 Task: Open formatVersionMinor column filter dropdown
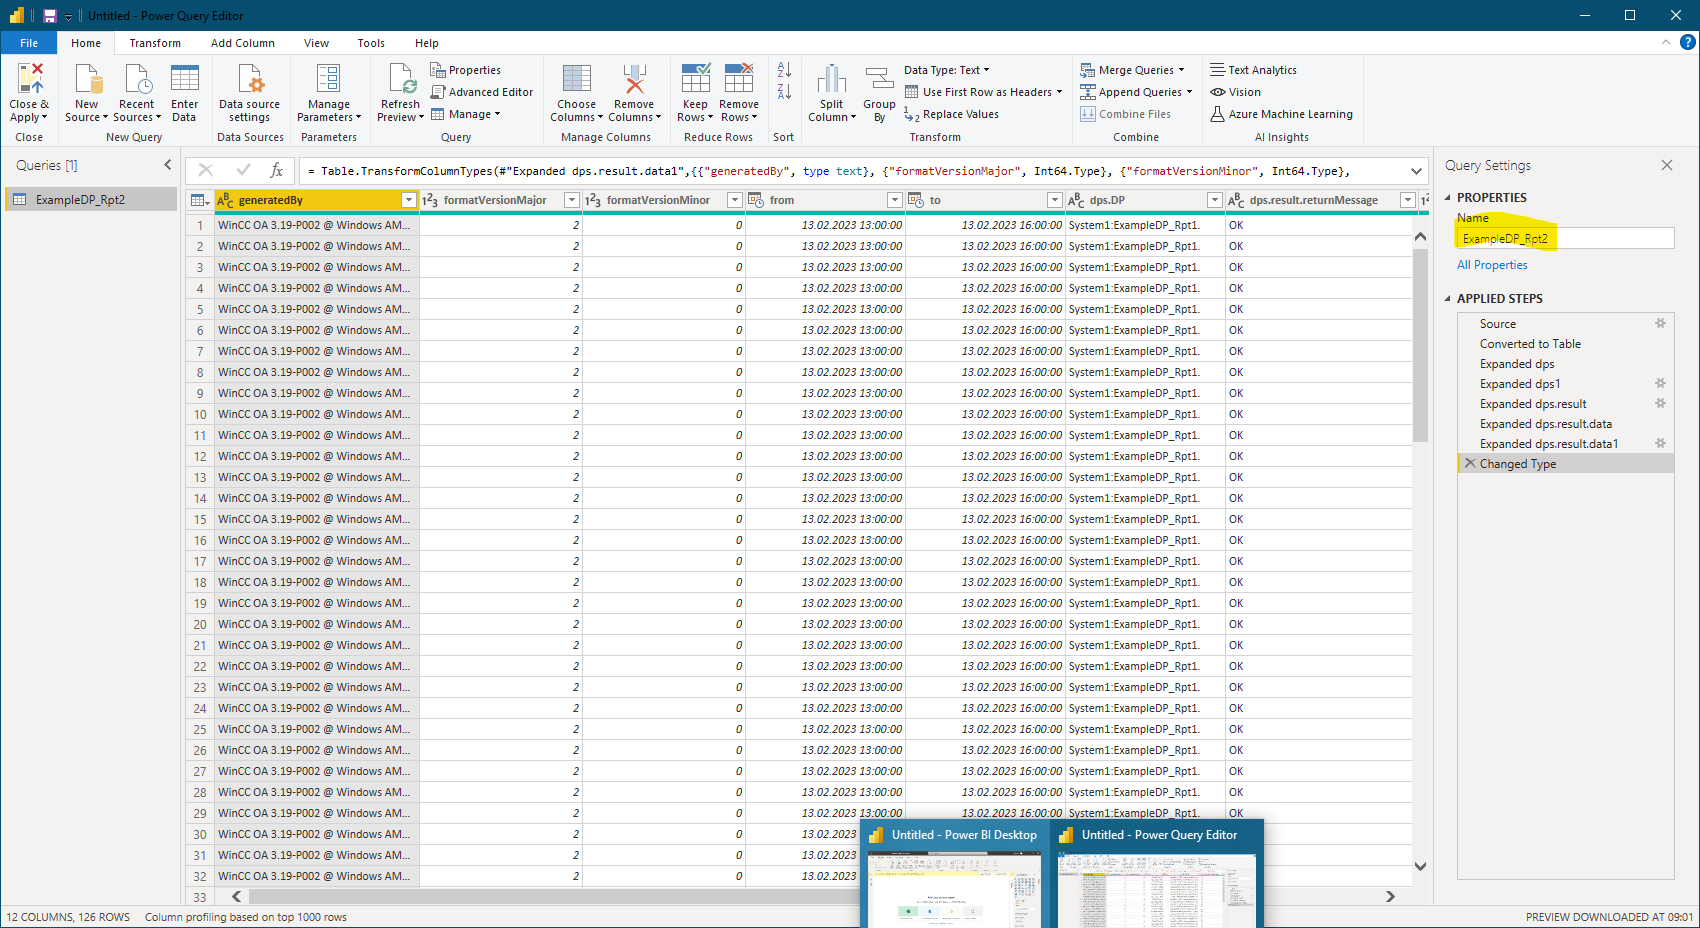(x=735, y=200)
